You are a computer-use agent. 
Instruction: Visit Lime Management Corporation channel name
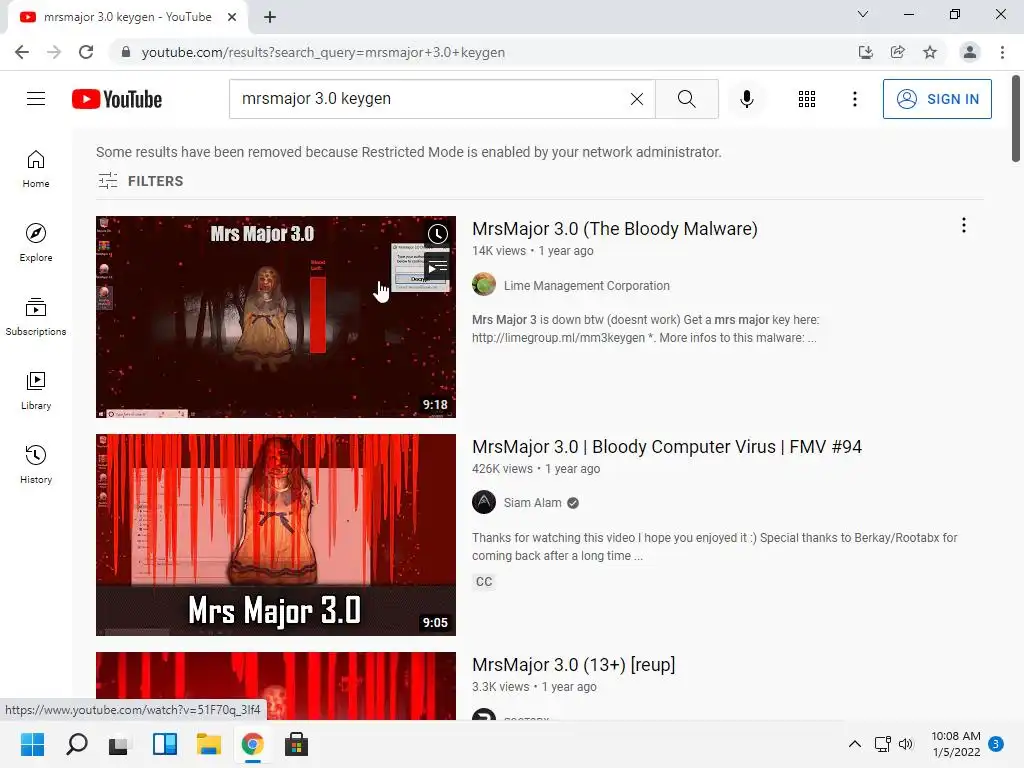coord(586,285)
